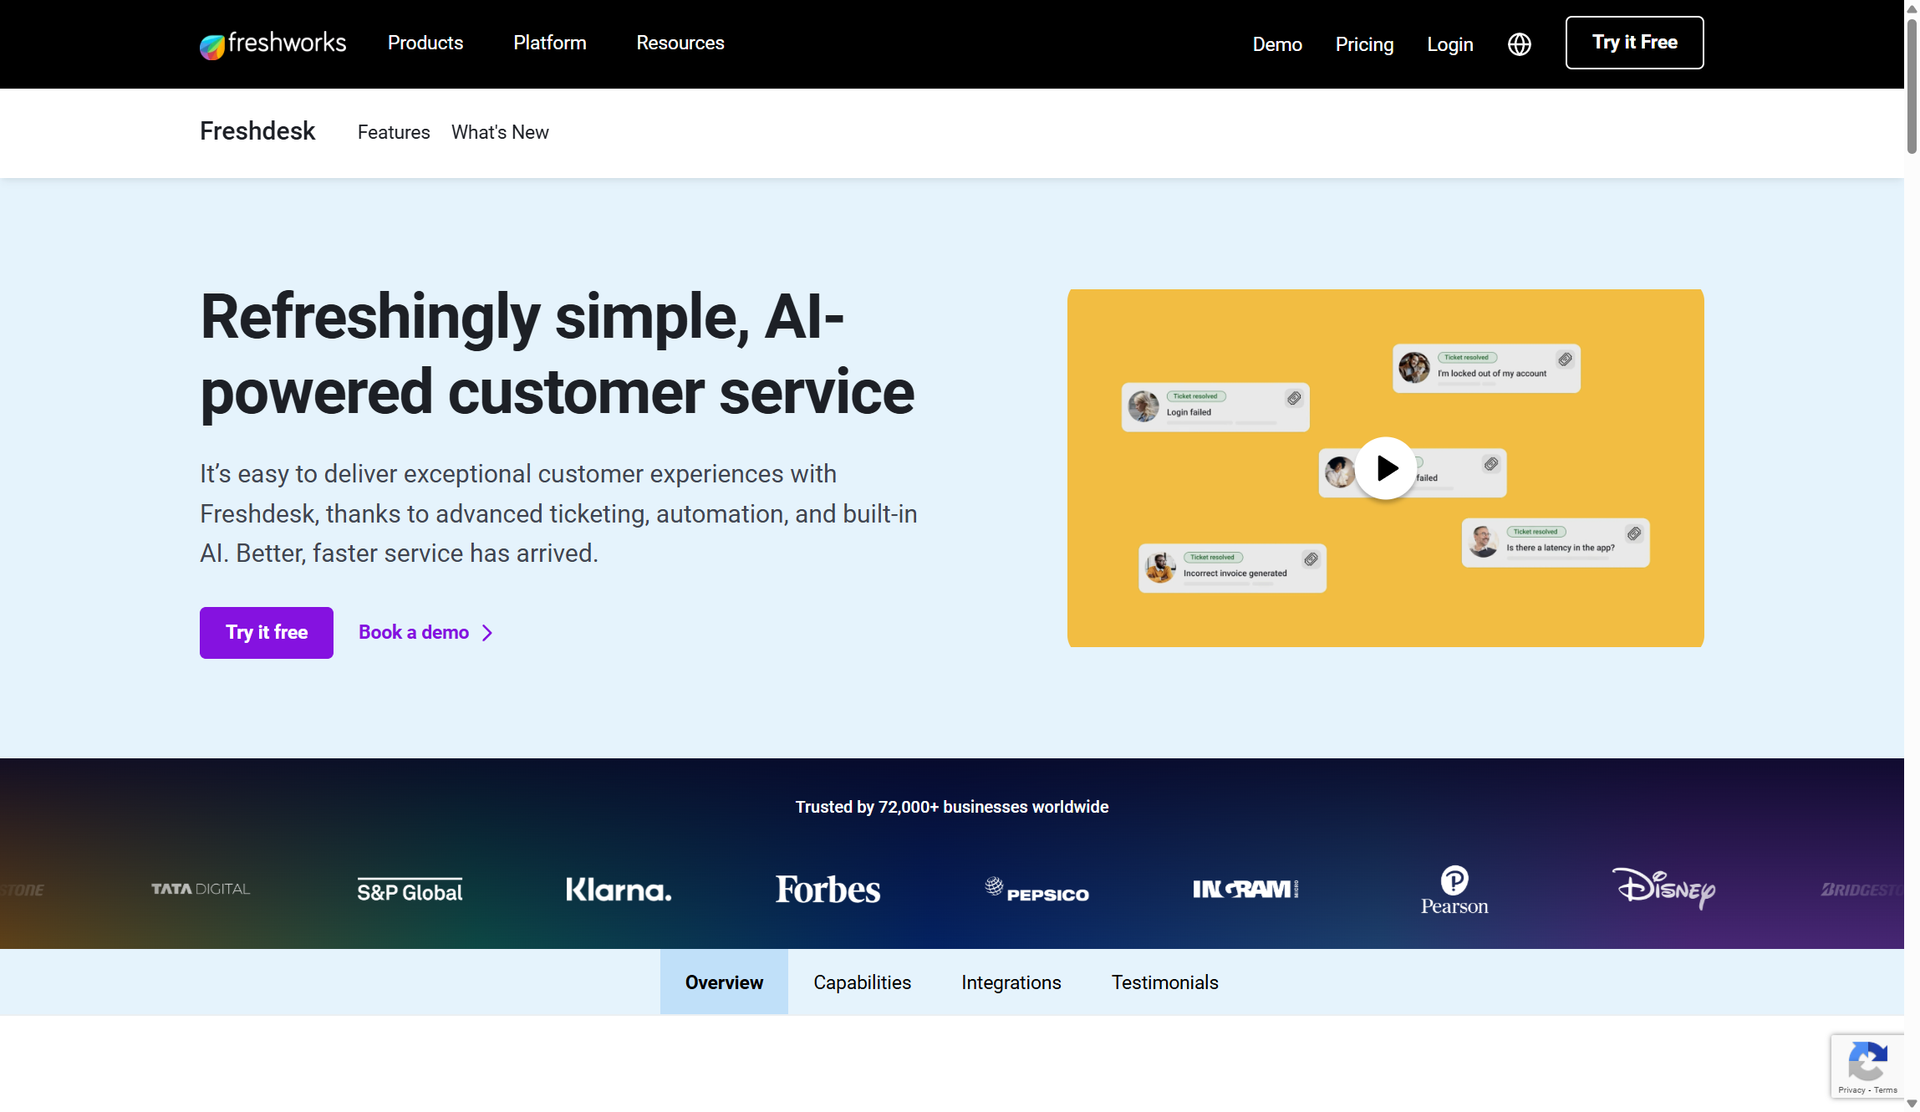
Task: Select the Forbes logo
Action: pyautogui.click(x=827, y=889)
